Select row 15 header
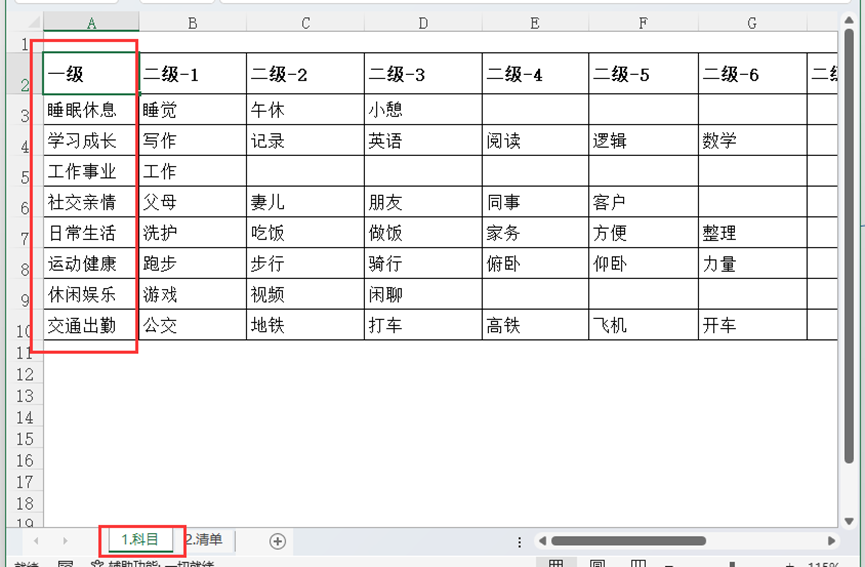The height and width of the screenshot is (567, 865). pyautogui.click(x=25, y=439)
